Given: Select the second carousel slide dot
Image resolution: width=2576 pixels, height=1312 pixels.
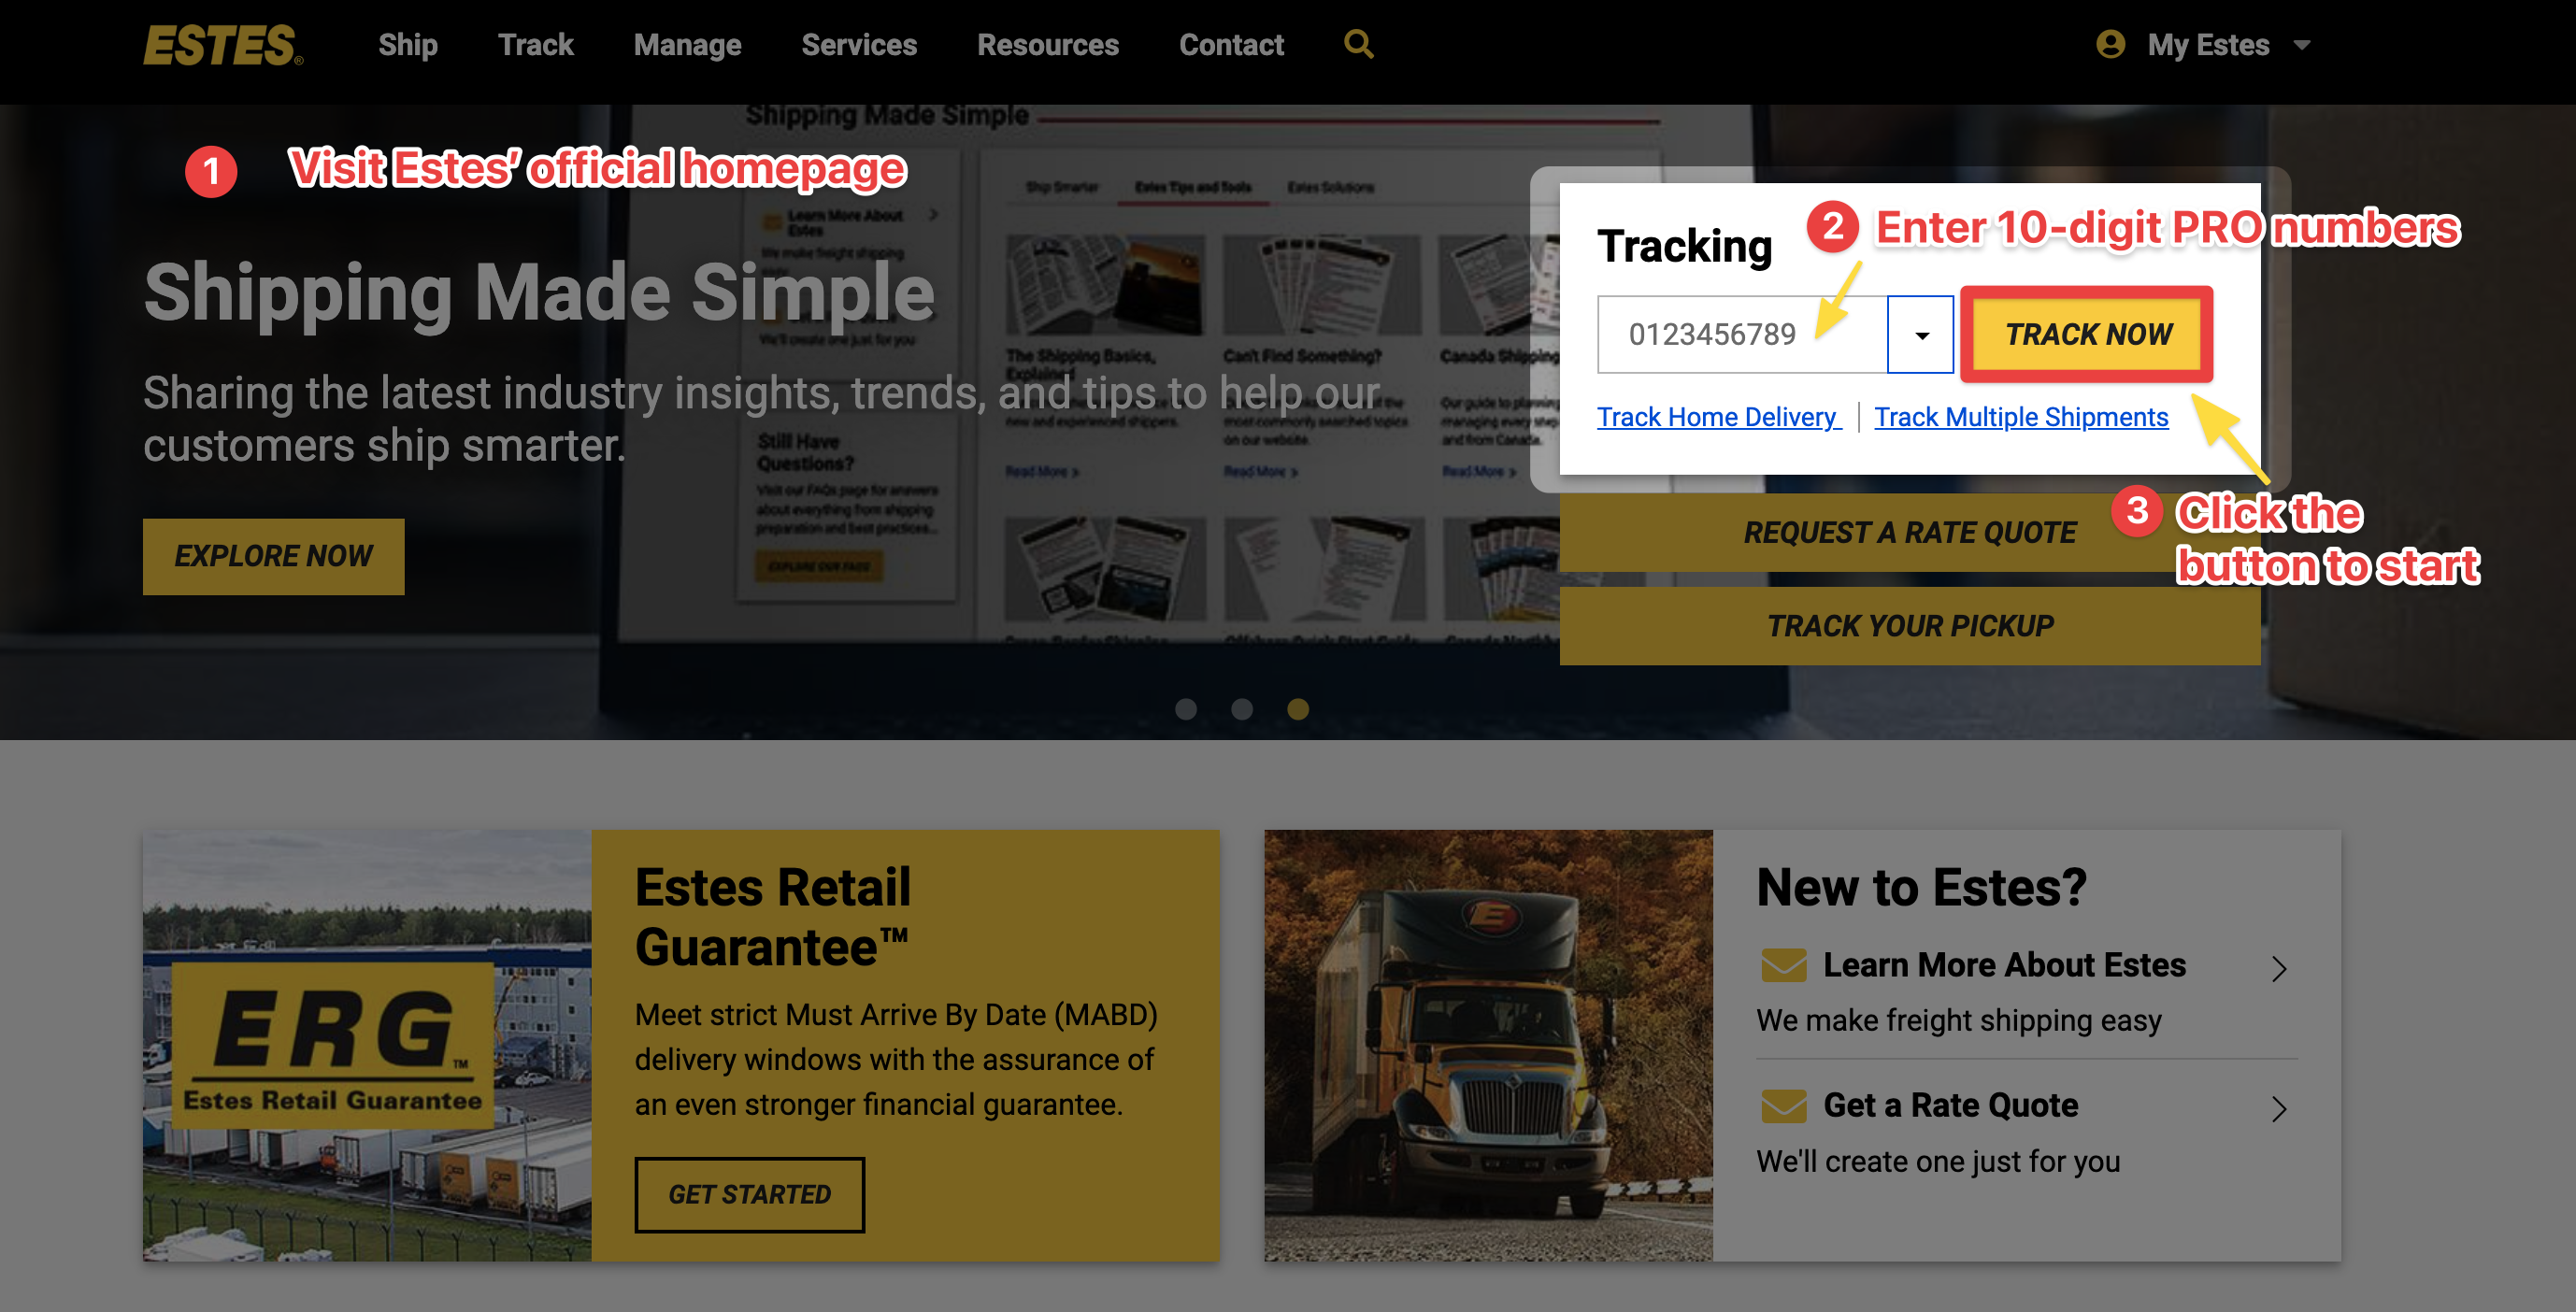Looking at the screenshot, I should click(x=1242, y=709).
